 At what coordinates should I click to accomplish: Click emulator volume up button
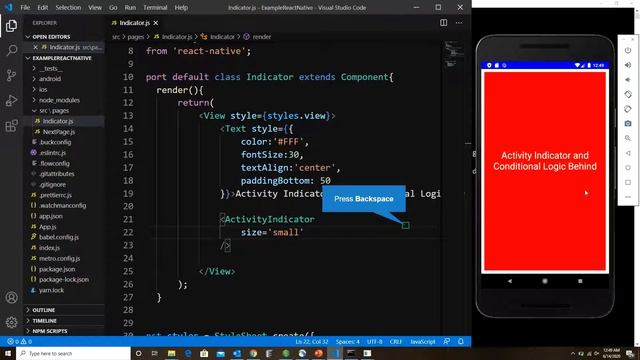click(628, 65)
